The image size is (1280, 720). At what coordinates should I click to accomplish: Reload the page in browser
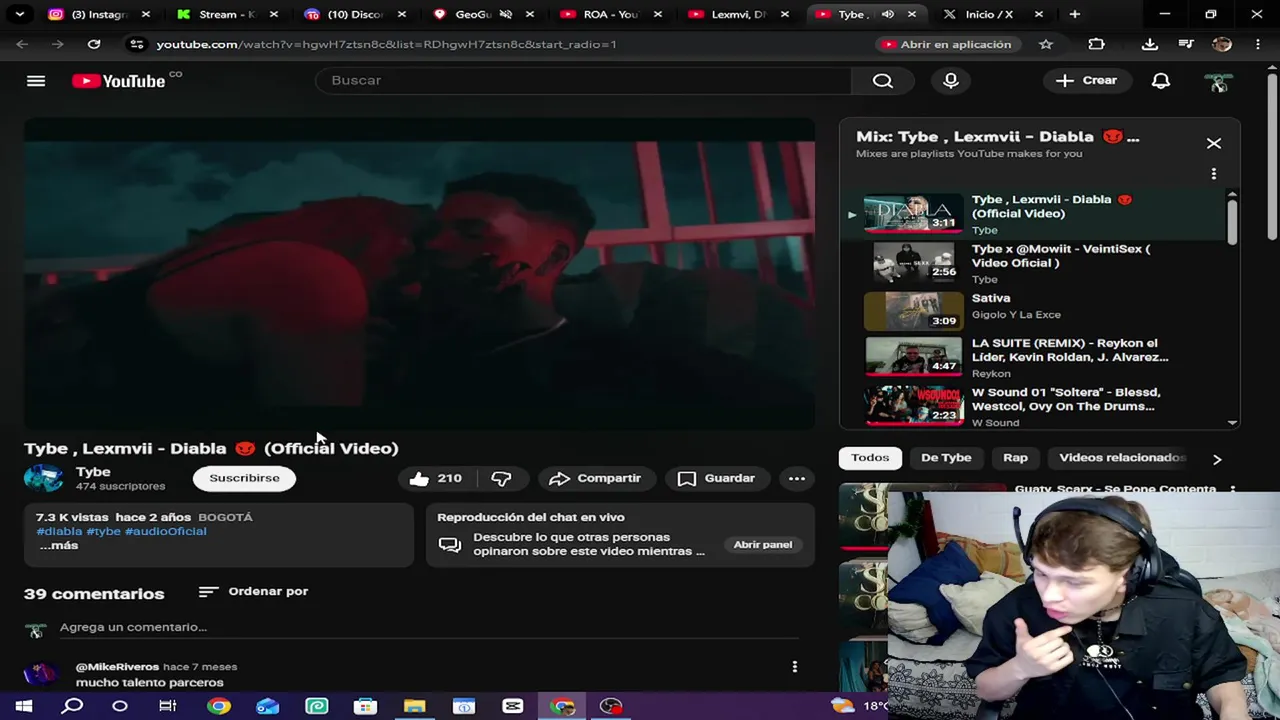[94, 44]
